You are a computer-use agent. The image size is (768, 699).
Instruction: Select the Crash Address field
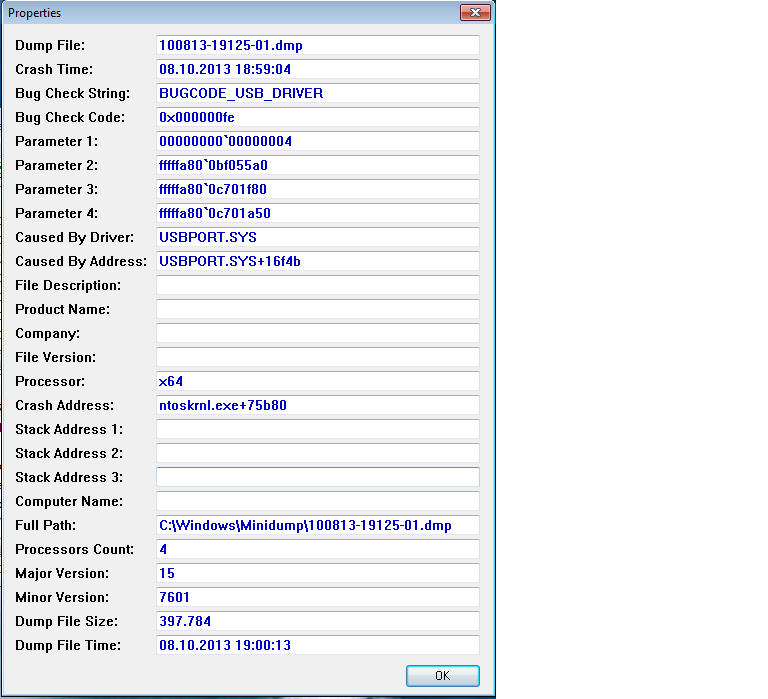click(x=318, y=405)
